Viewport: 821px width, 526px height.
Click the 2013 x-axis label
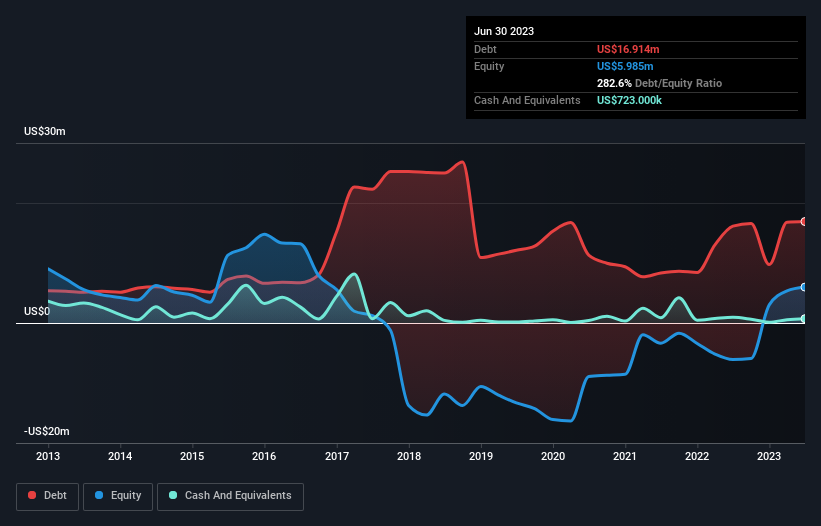tap(48, 456)
